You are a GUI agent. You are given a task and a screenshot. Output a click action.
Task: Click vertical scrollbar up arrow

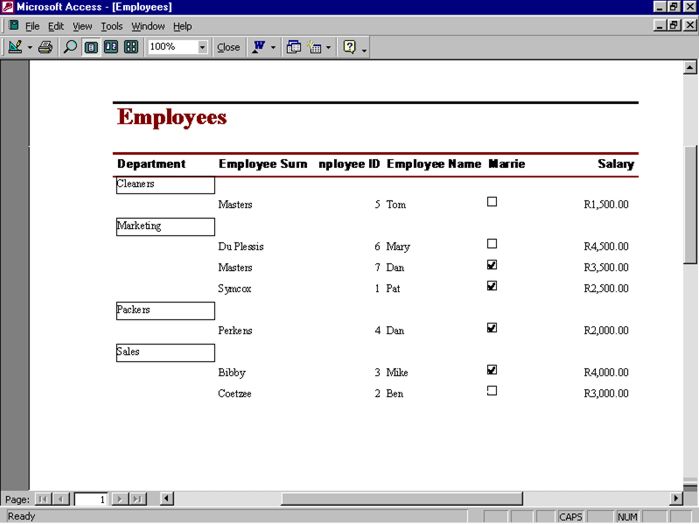[690, 68]
